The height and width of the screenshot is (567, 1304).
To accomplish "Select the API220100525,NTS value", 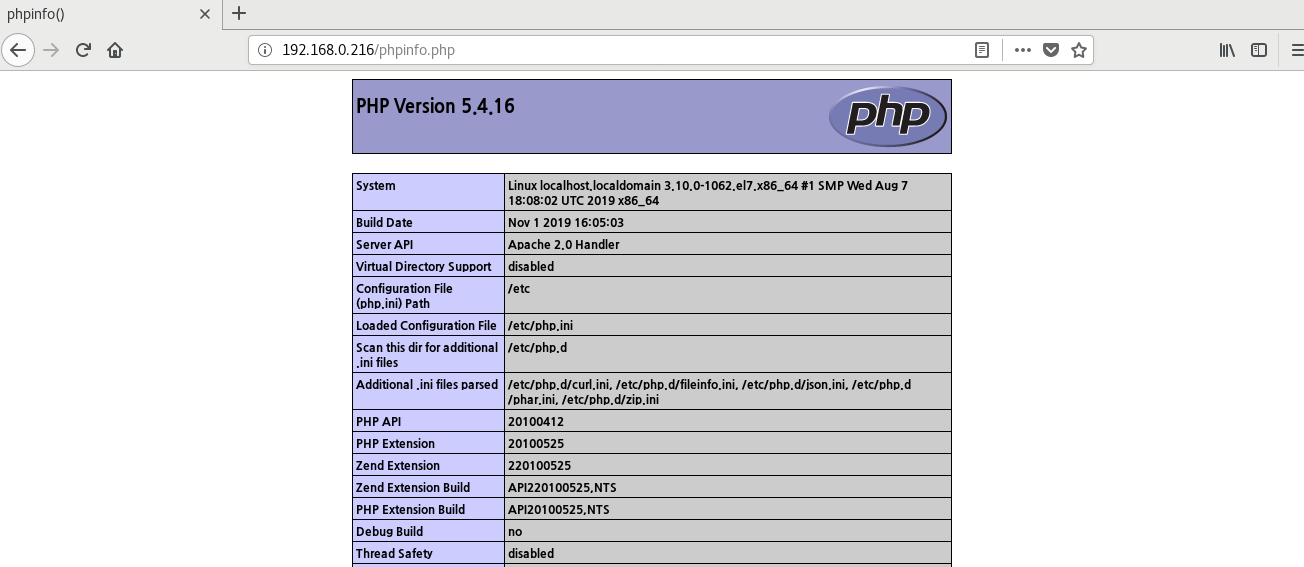I will (x=562, y=488).
